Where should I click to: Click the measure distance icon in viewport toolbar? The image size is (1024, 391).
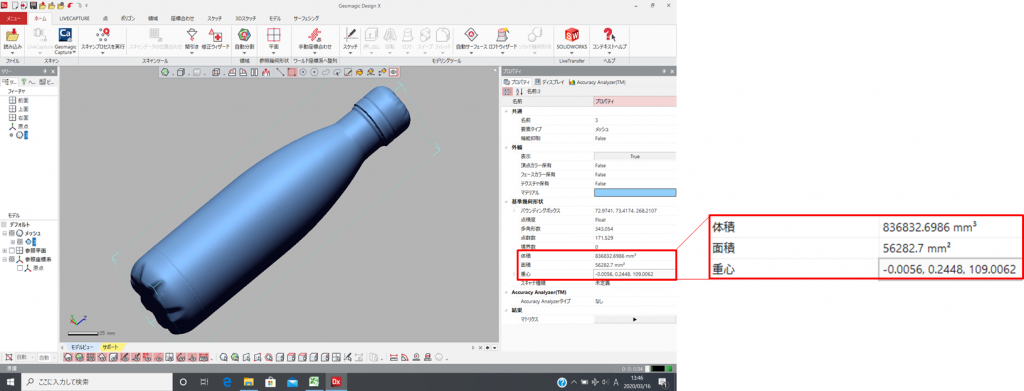[280, 72]
